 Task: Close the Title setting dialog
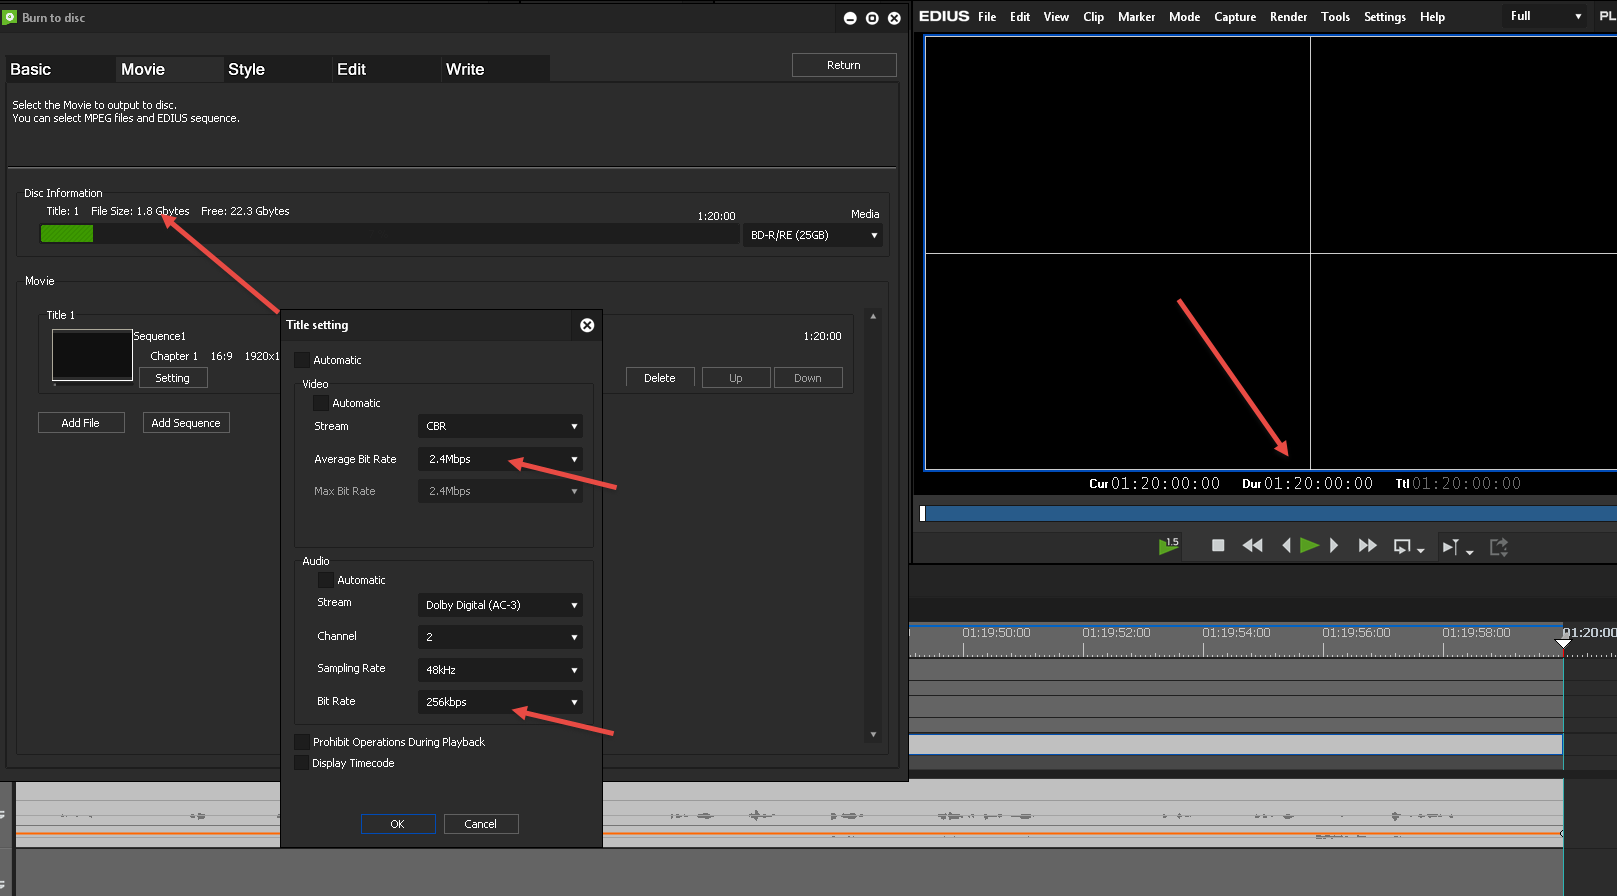tap(587, 325)
